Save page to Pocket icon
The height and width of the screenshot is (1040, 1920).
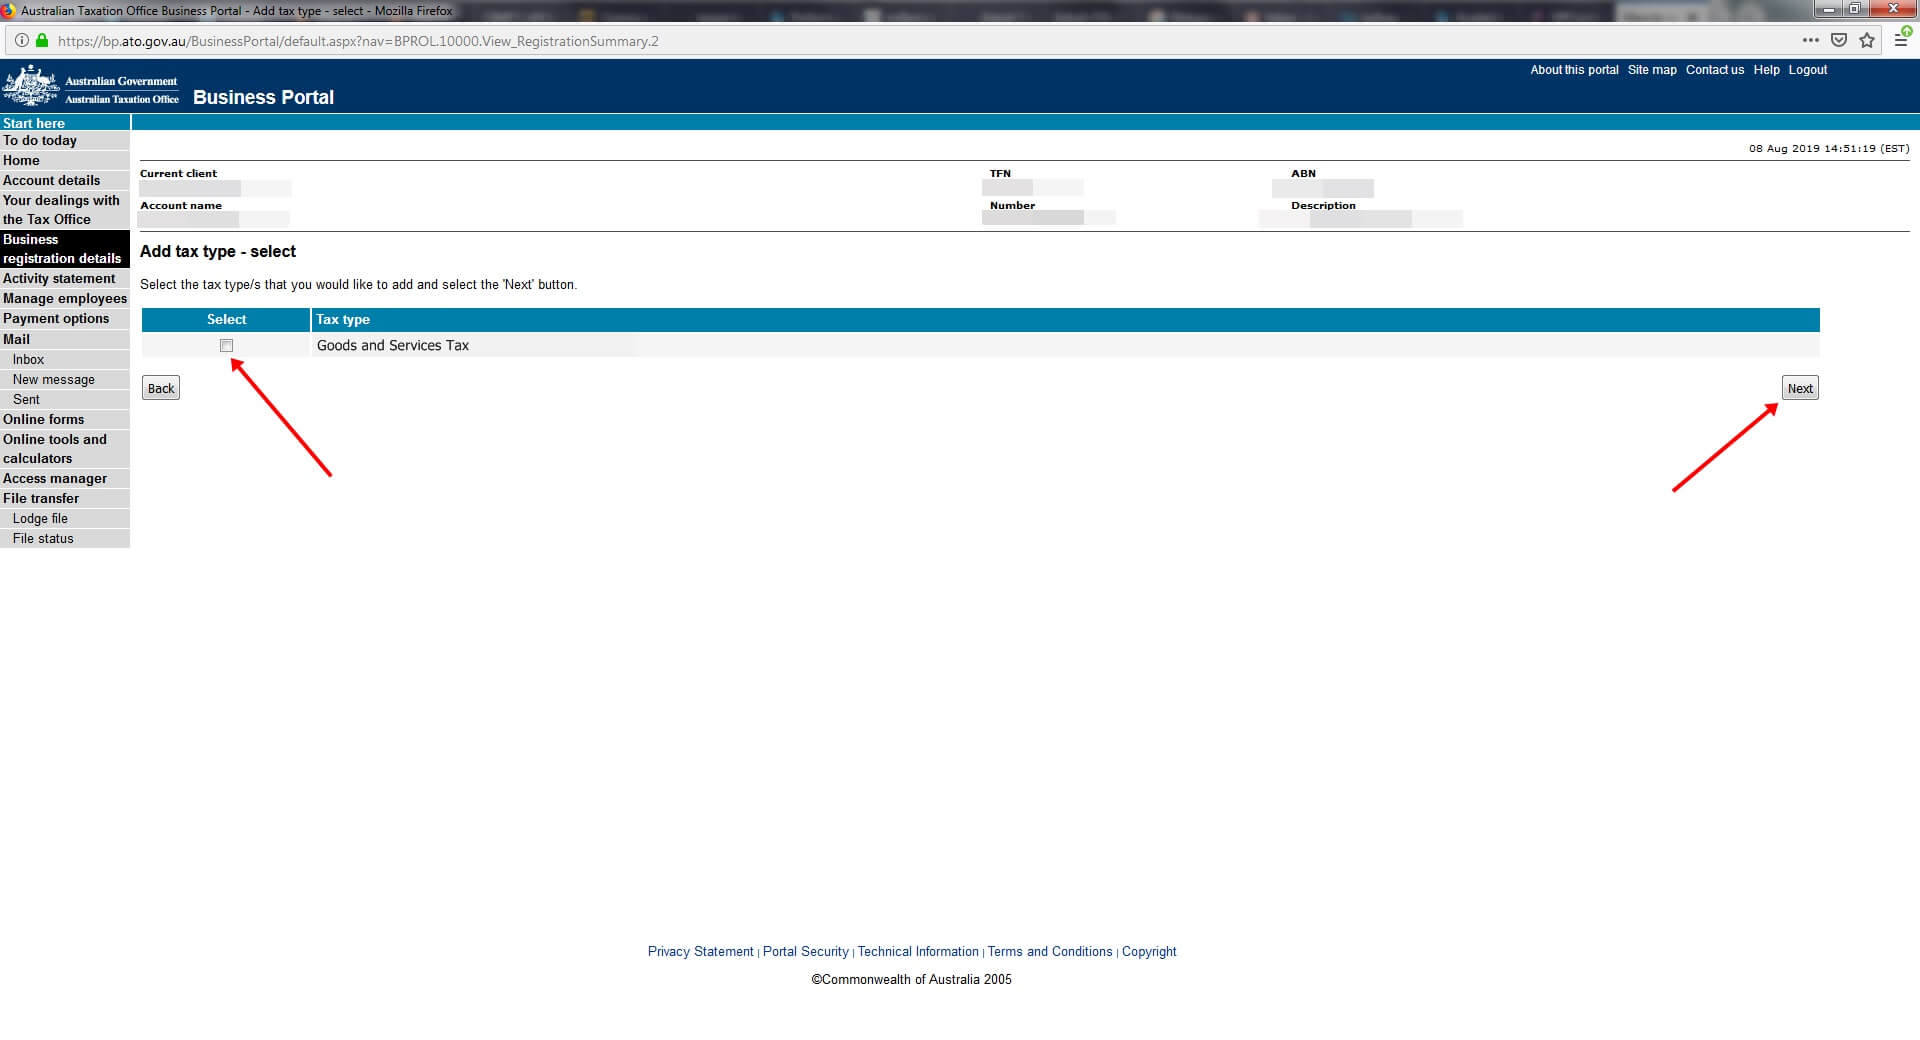1838,41
